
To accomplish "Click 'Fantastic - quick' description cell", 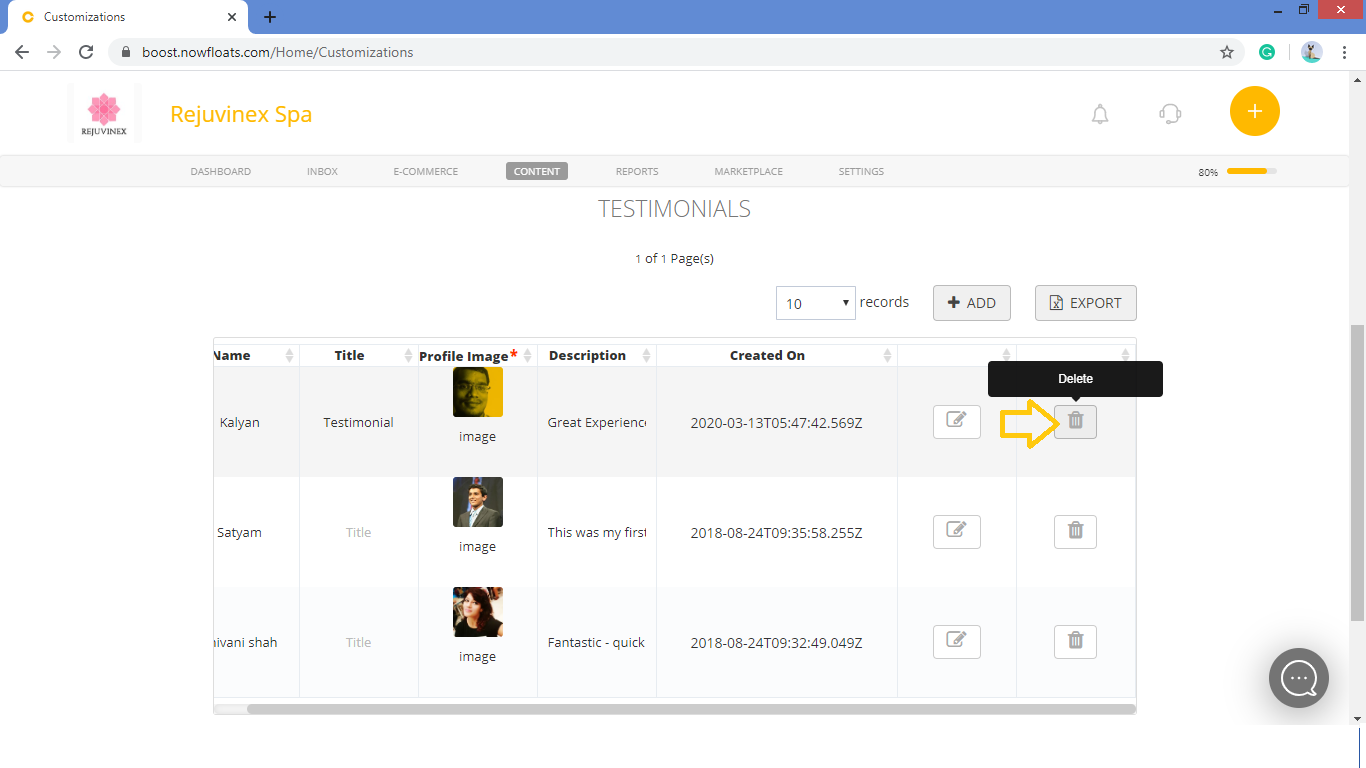I will click(x=596, y=642).
